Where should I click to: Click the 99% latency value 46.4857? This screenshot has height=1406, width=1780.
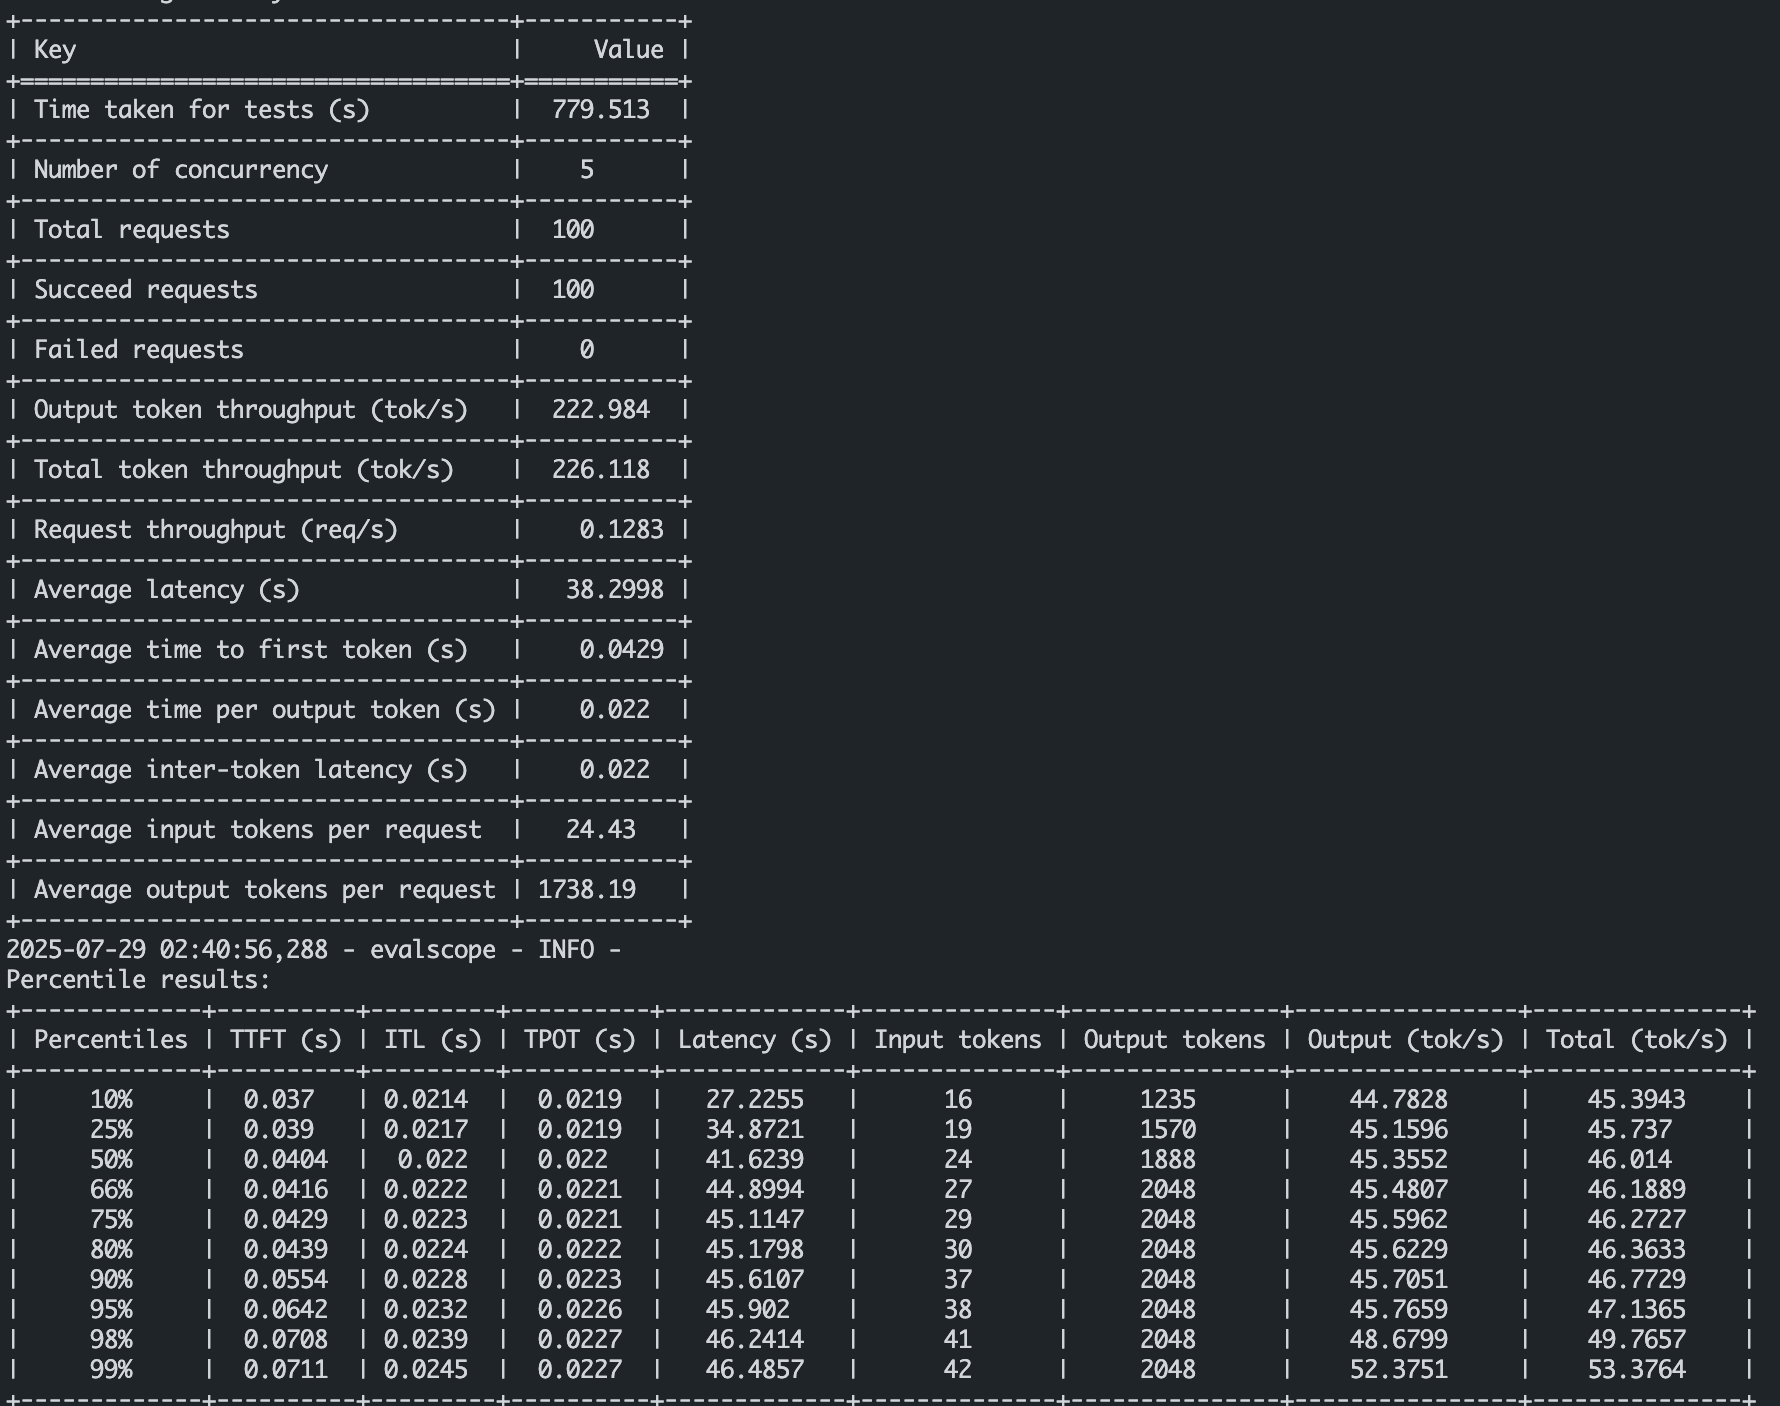pos(754,1370)
